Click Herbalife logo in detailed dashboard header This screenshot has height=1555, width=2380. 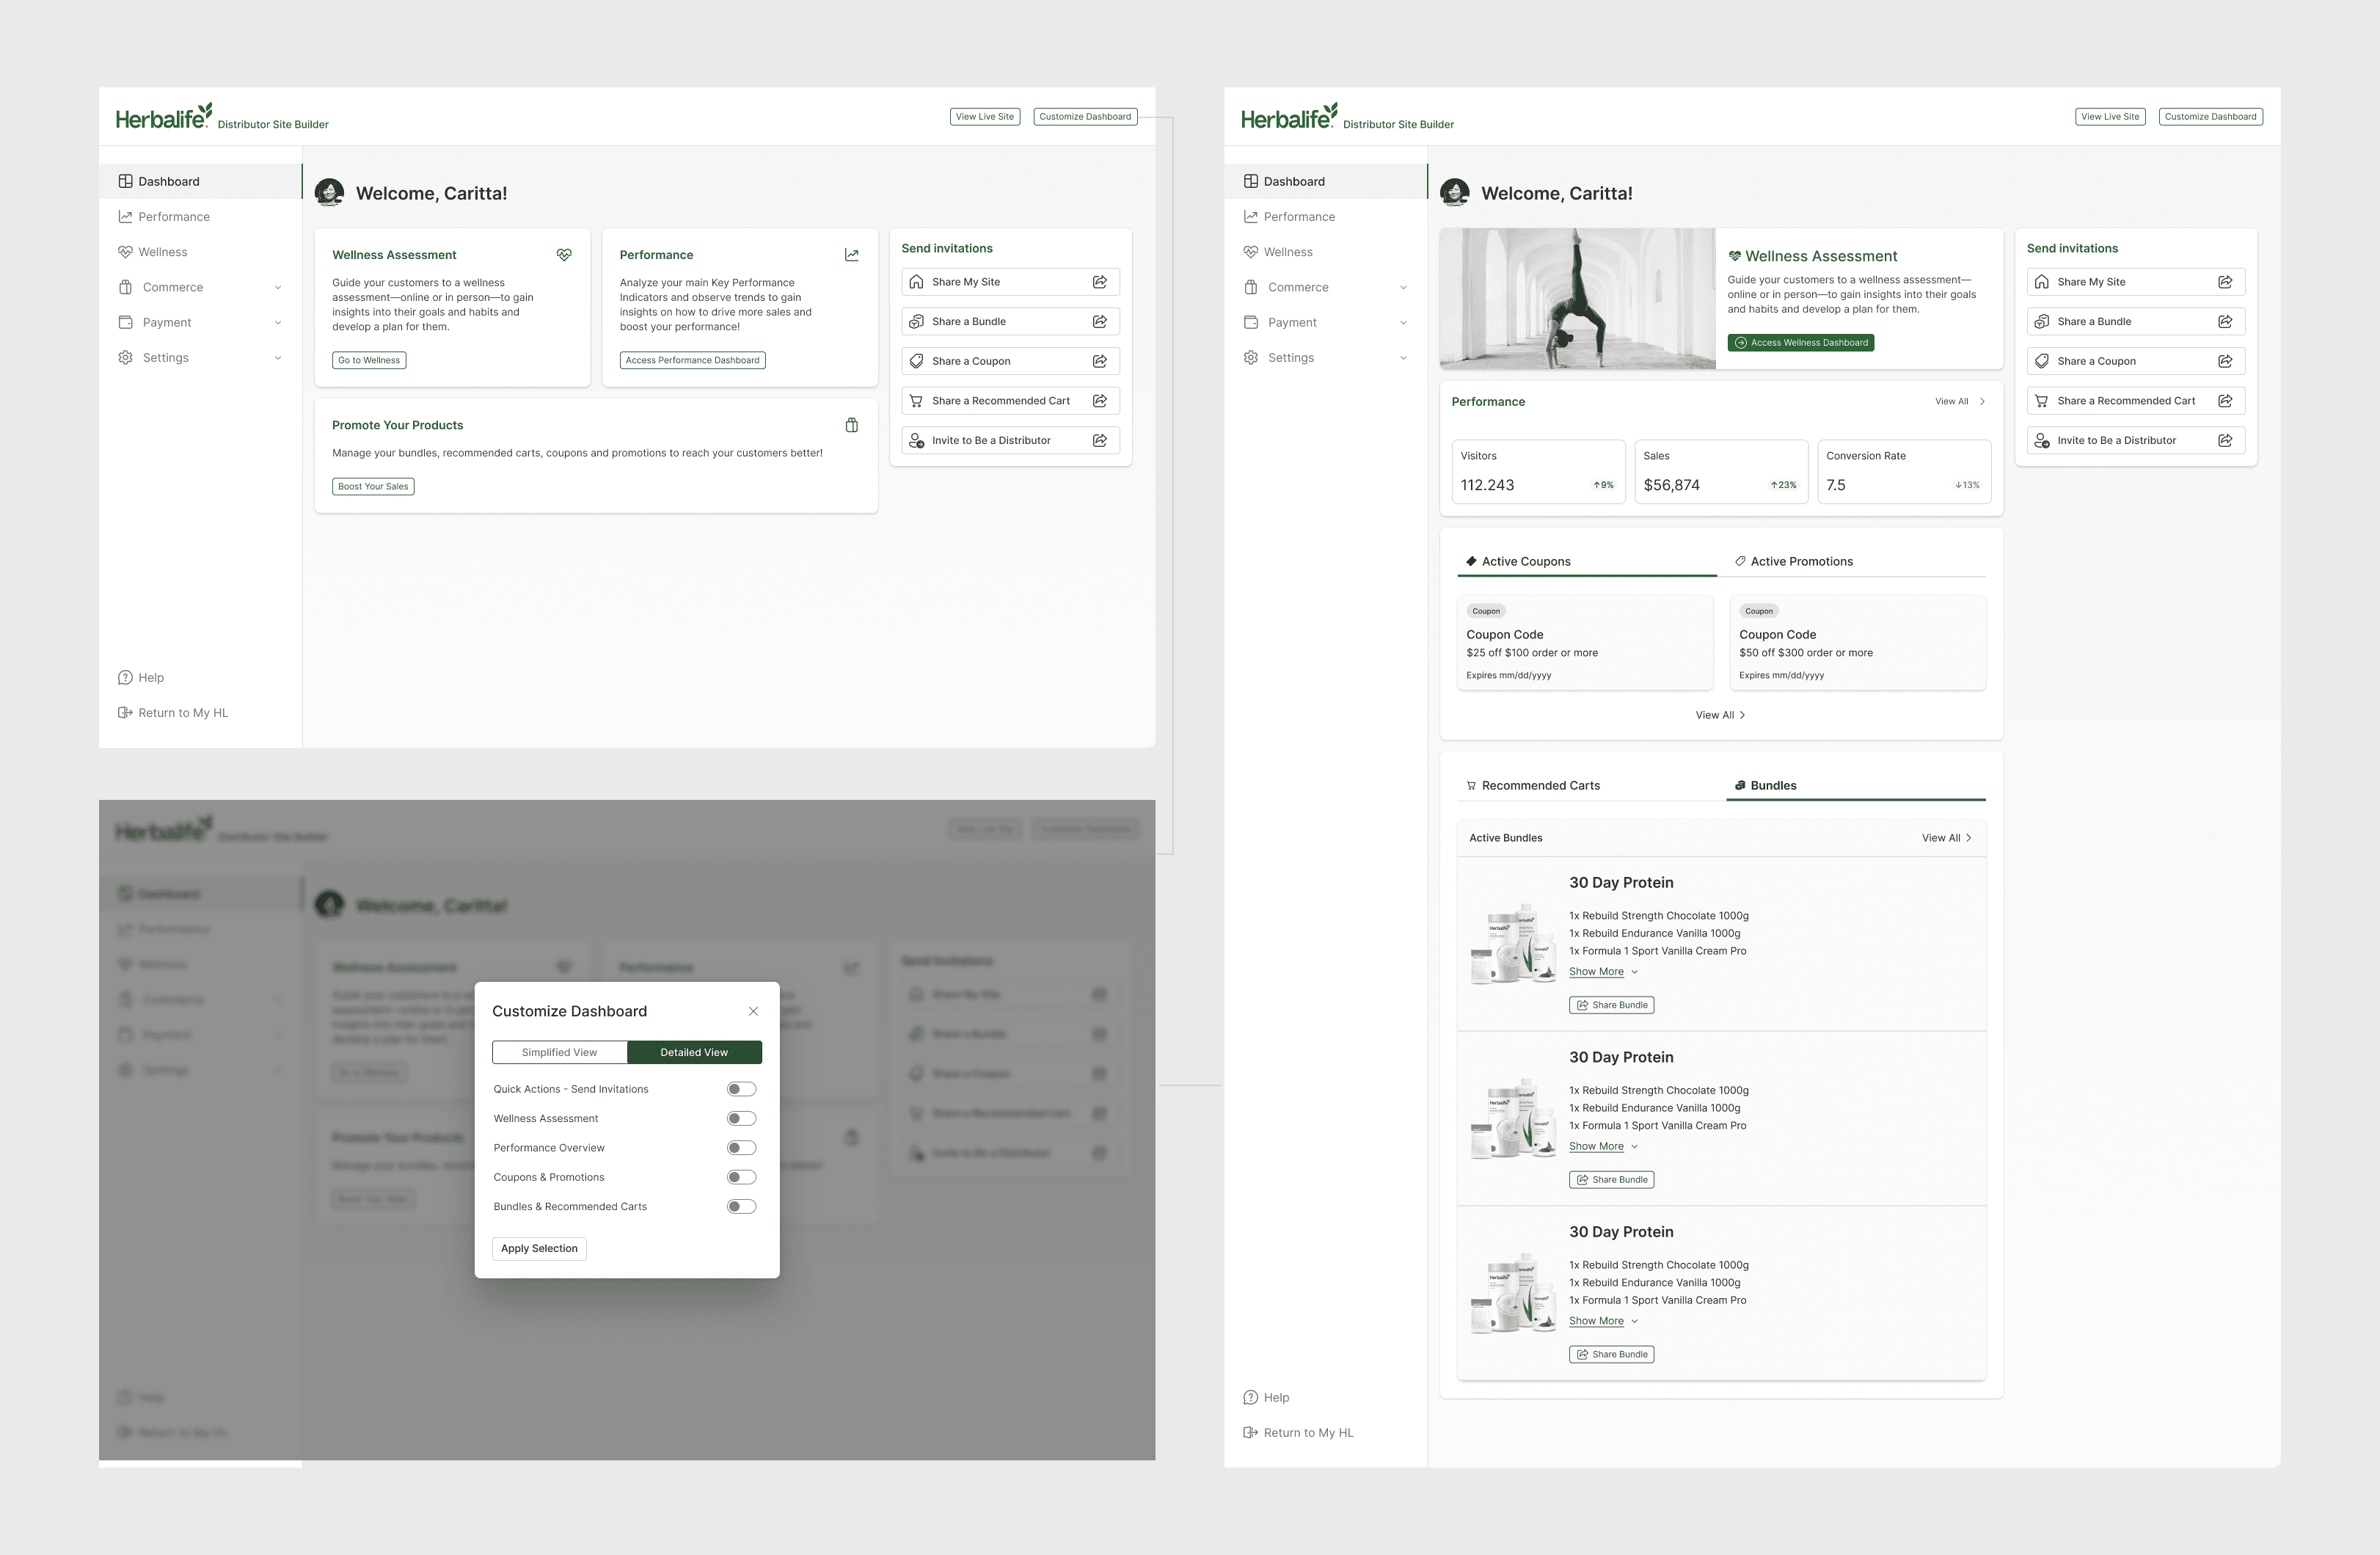[1289, 116]
